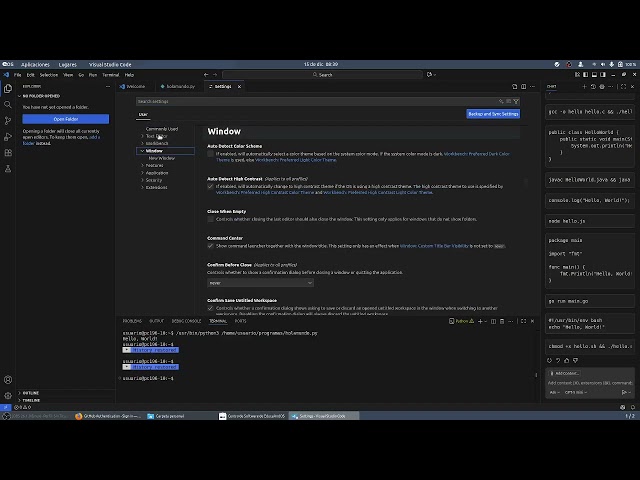This screenshot has height=480, width=640.
Task: Switch to the Problems panel tab
Action: [132, 321]
